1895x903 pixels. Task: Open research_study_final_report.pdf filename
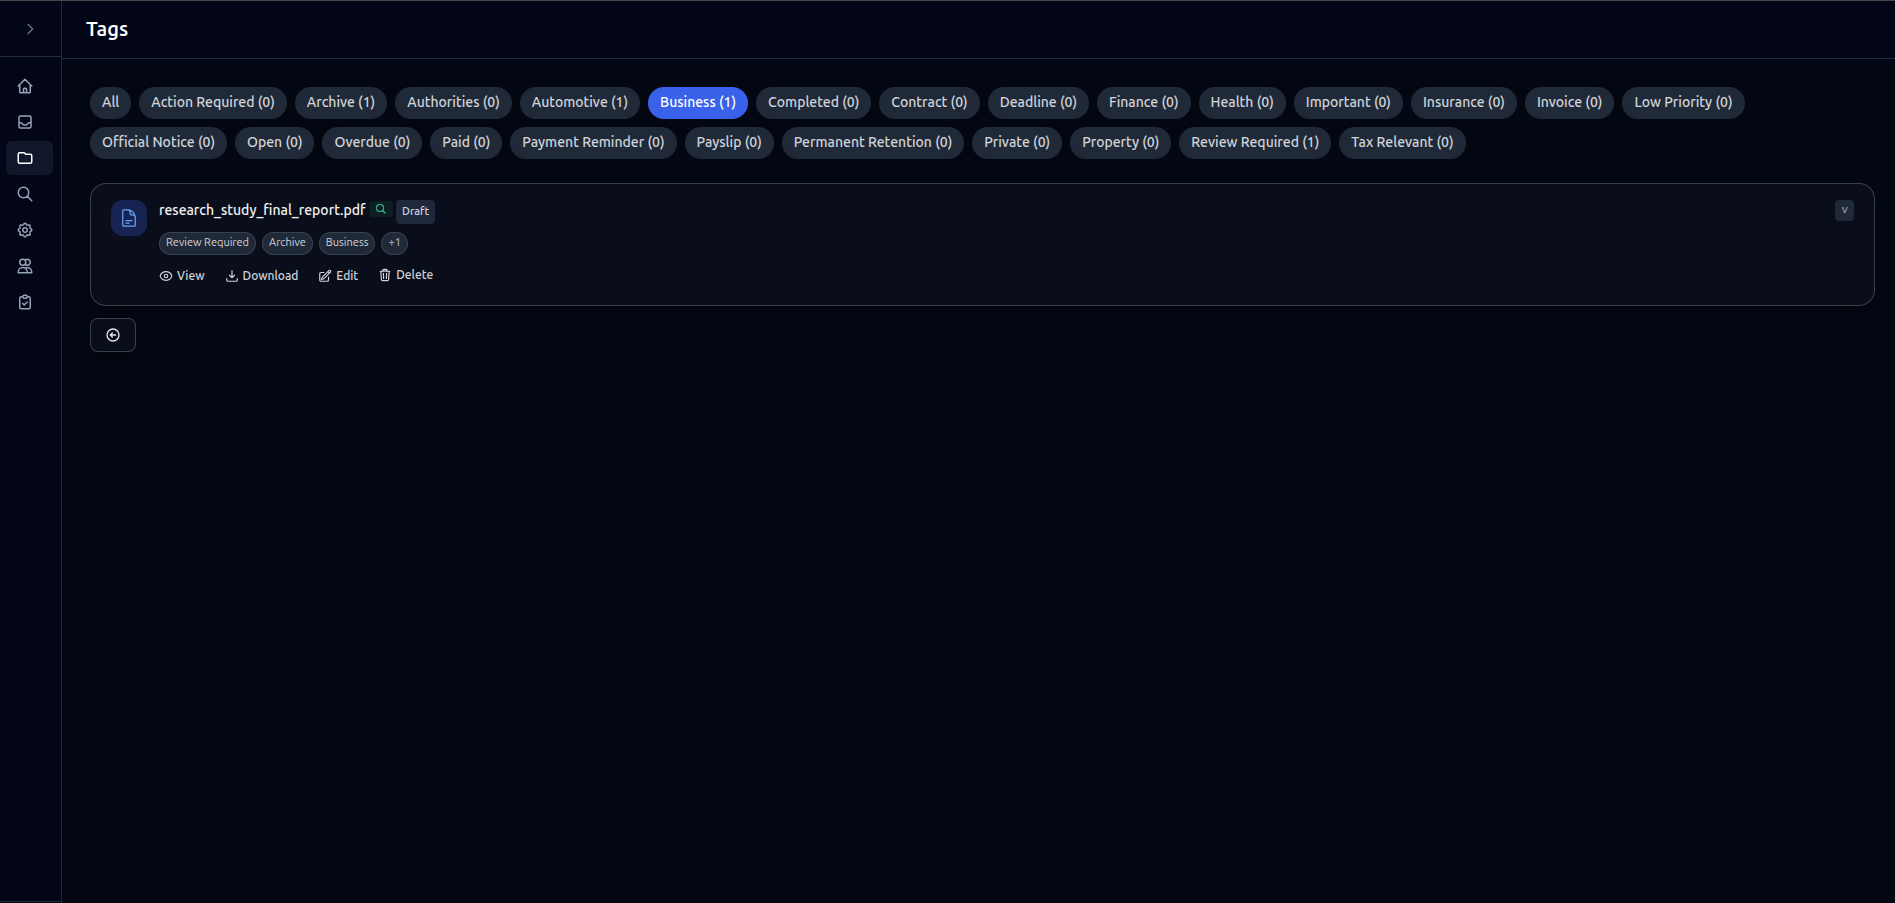click(262, 210)
